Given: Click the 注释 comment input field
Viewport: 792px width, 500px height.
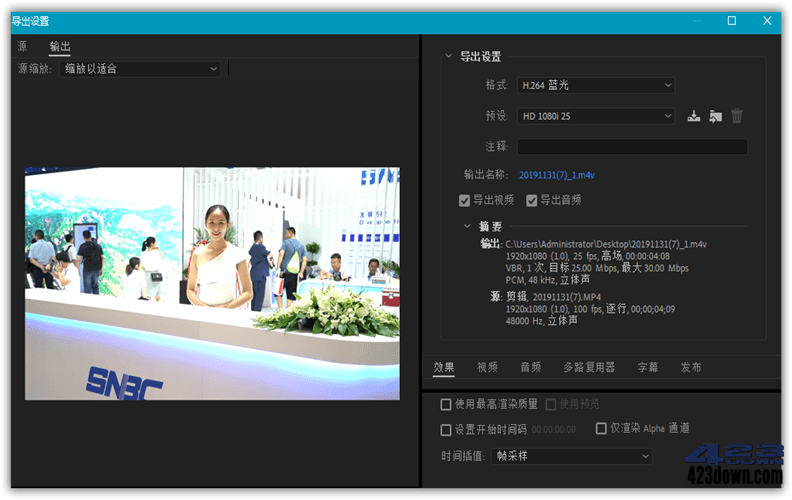Looking at the screenshot, I should click(631, 146).
